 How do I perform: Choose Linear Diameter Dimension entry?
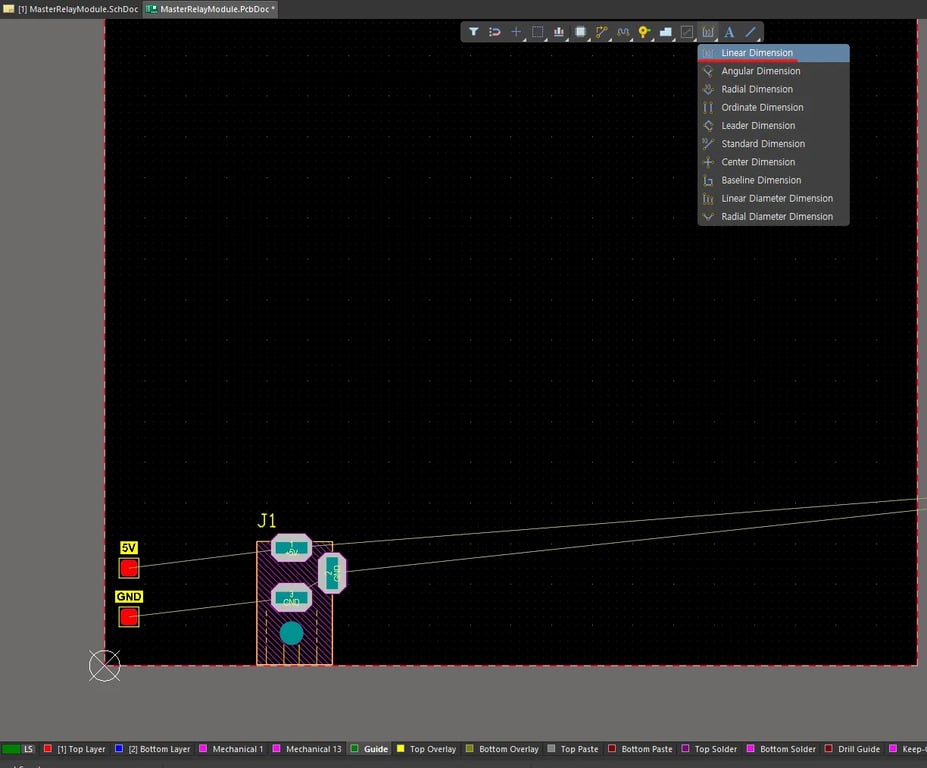click(x=774, y=199)
